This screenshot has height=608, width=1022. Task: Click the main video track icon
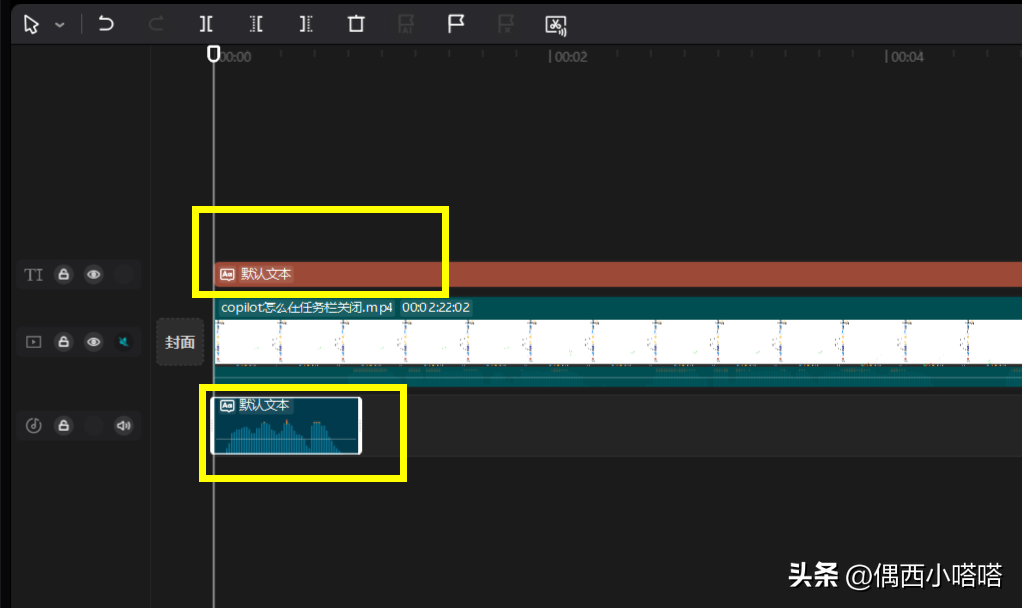point(33,341)
